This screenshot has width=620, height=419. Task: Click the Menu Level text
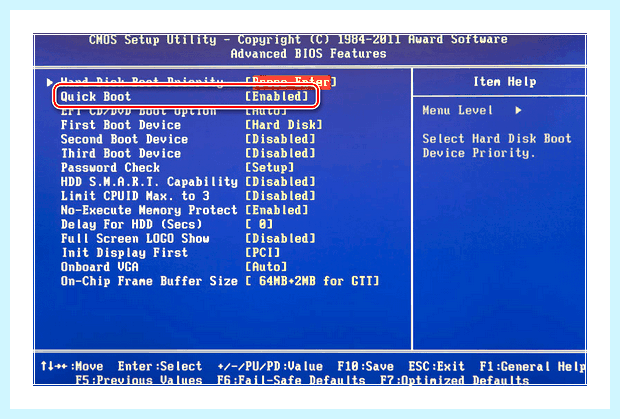tap(457, 110)
